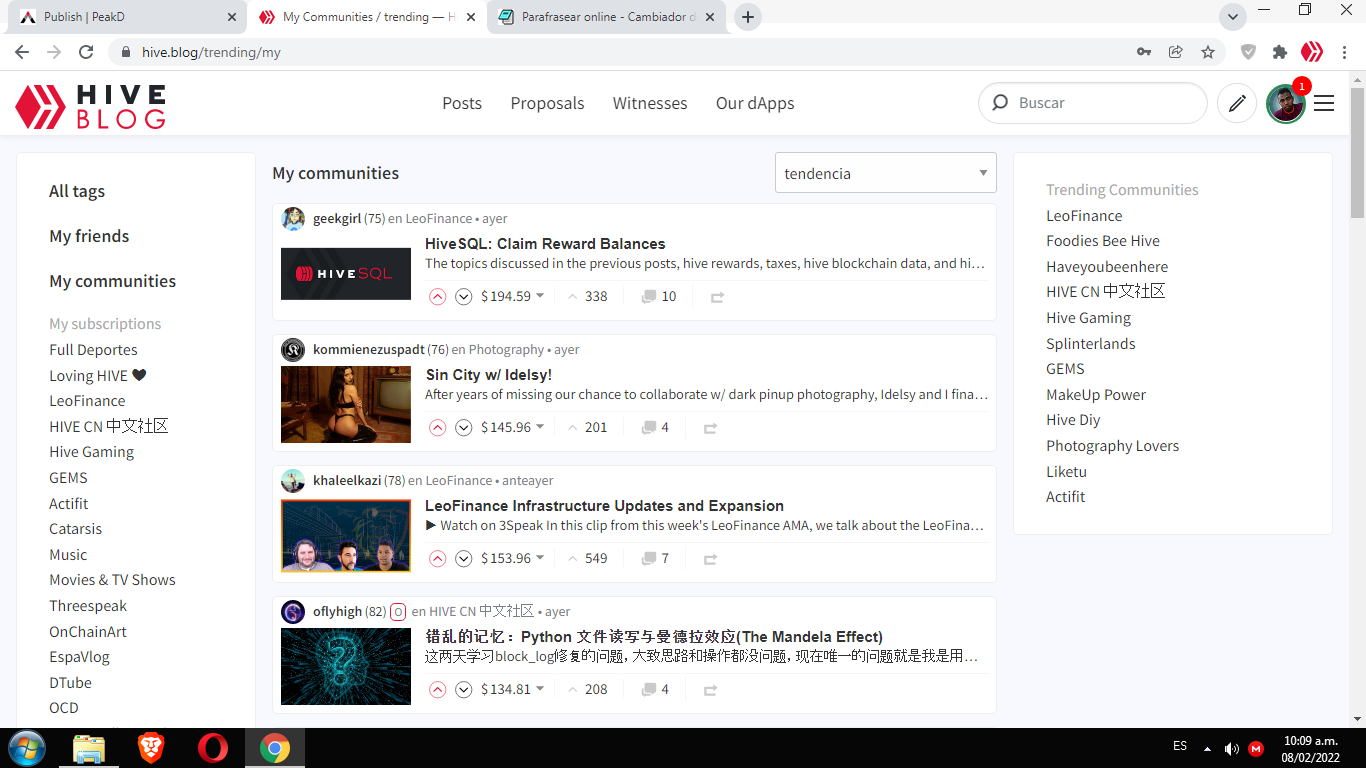Image resolution: width=1366 pixels, height=768 pixels.
Task: Open Foodies Bee Hive trending community
Action: coord(1103,241)
